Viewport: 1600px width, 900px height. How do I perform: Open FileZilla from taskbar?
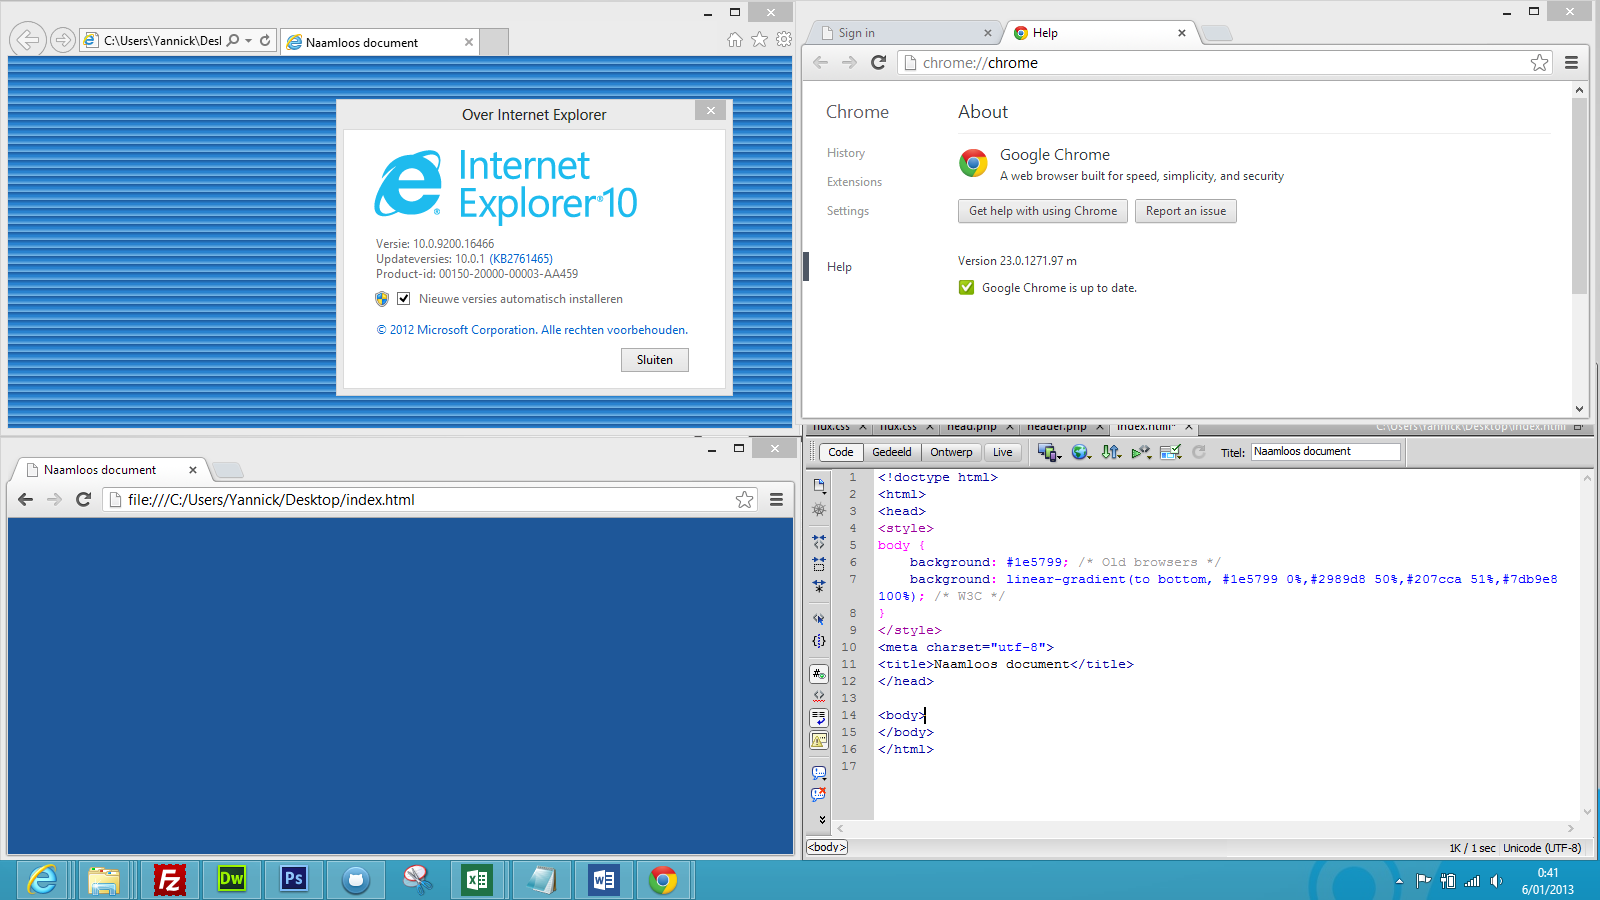tap(170, 880)
